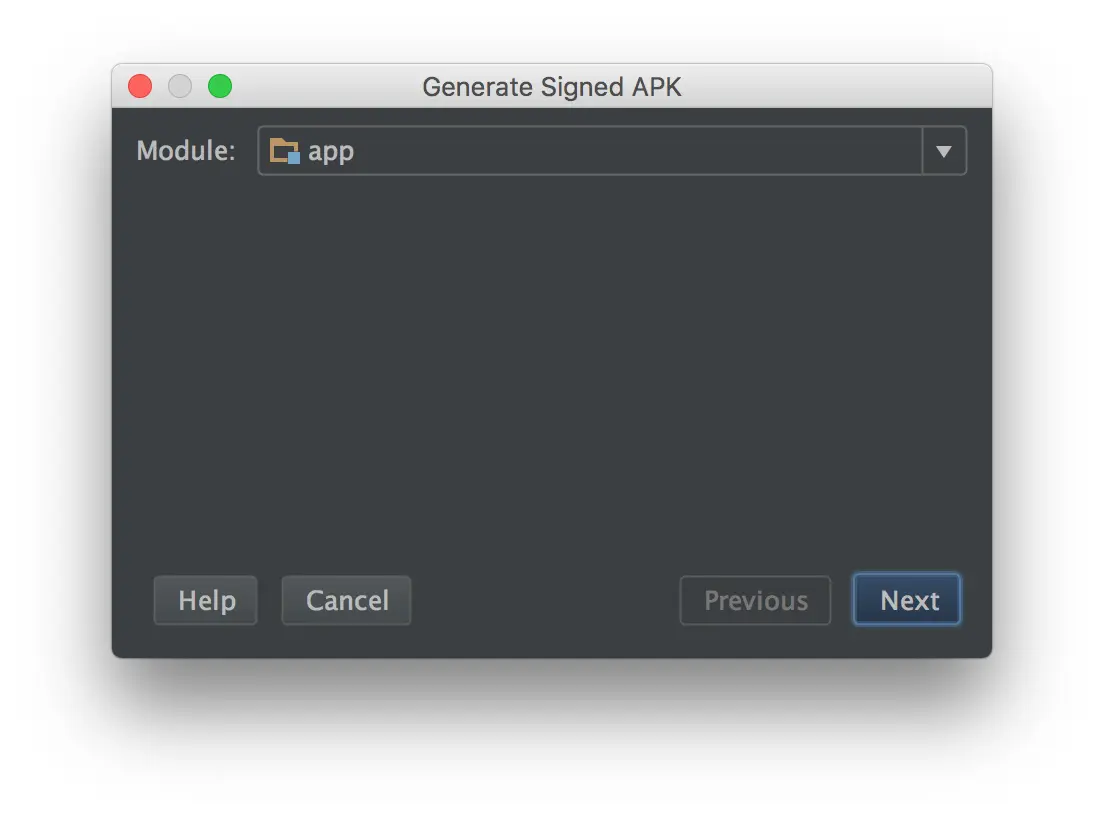The height and width of the screenshot is (818, 1104).
Task: Click the "app" text in the module field
Action: pos(331,151)
